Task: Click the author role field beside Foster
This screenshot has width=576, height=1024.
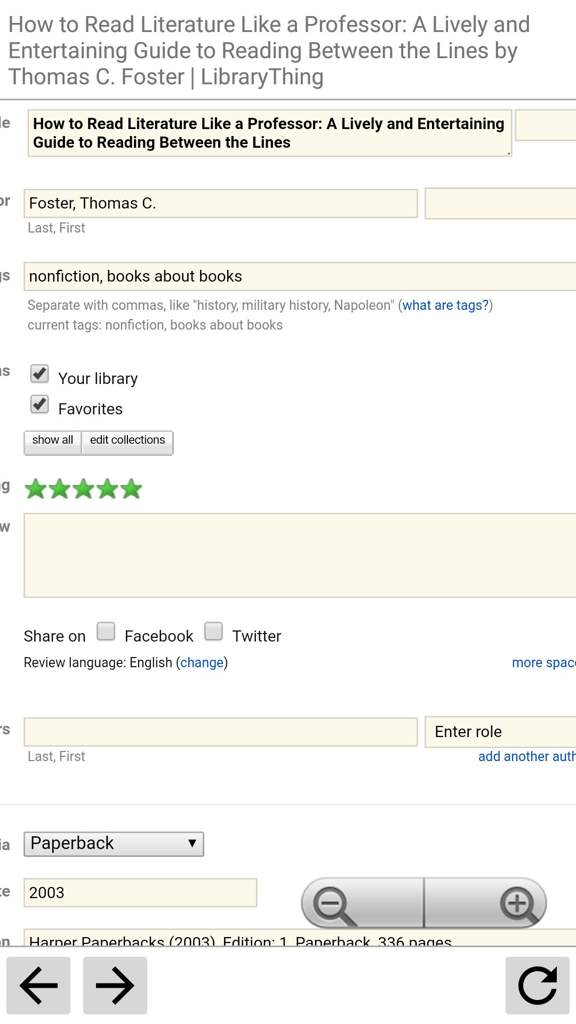Action: pos(500,203)
